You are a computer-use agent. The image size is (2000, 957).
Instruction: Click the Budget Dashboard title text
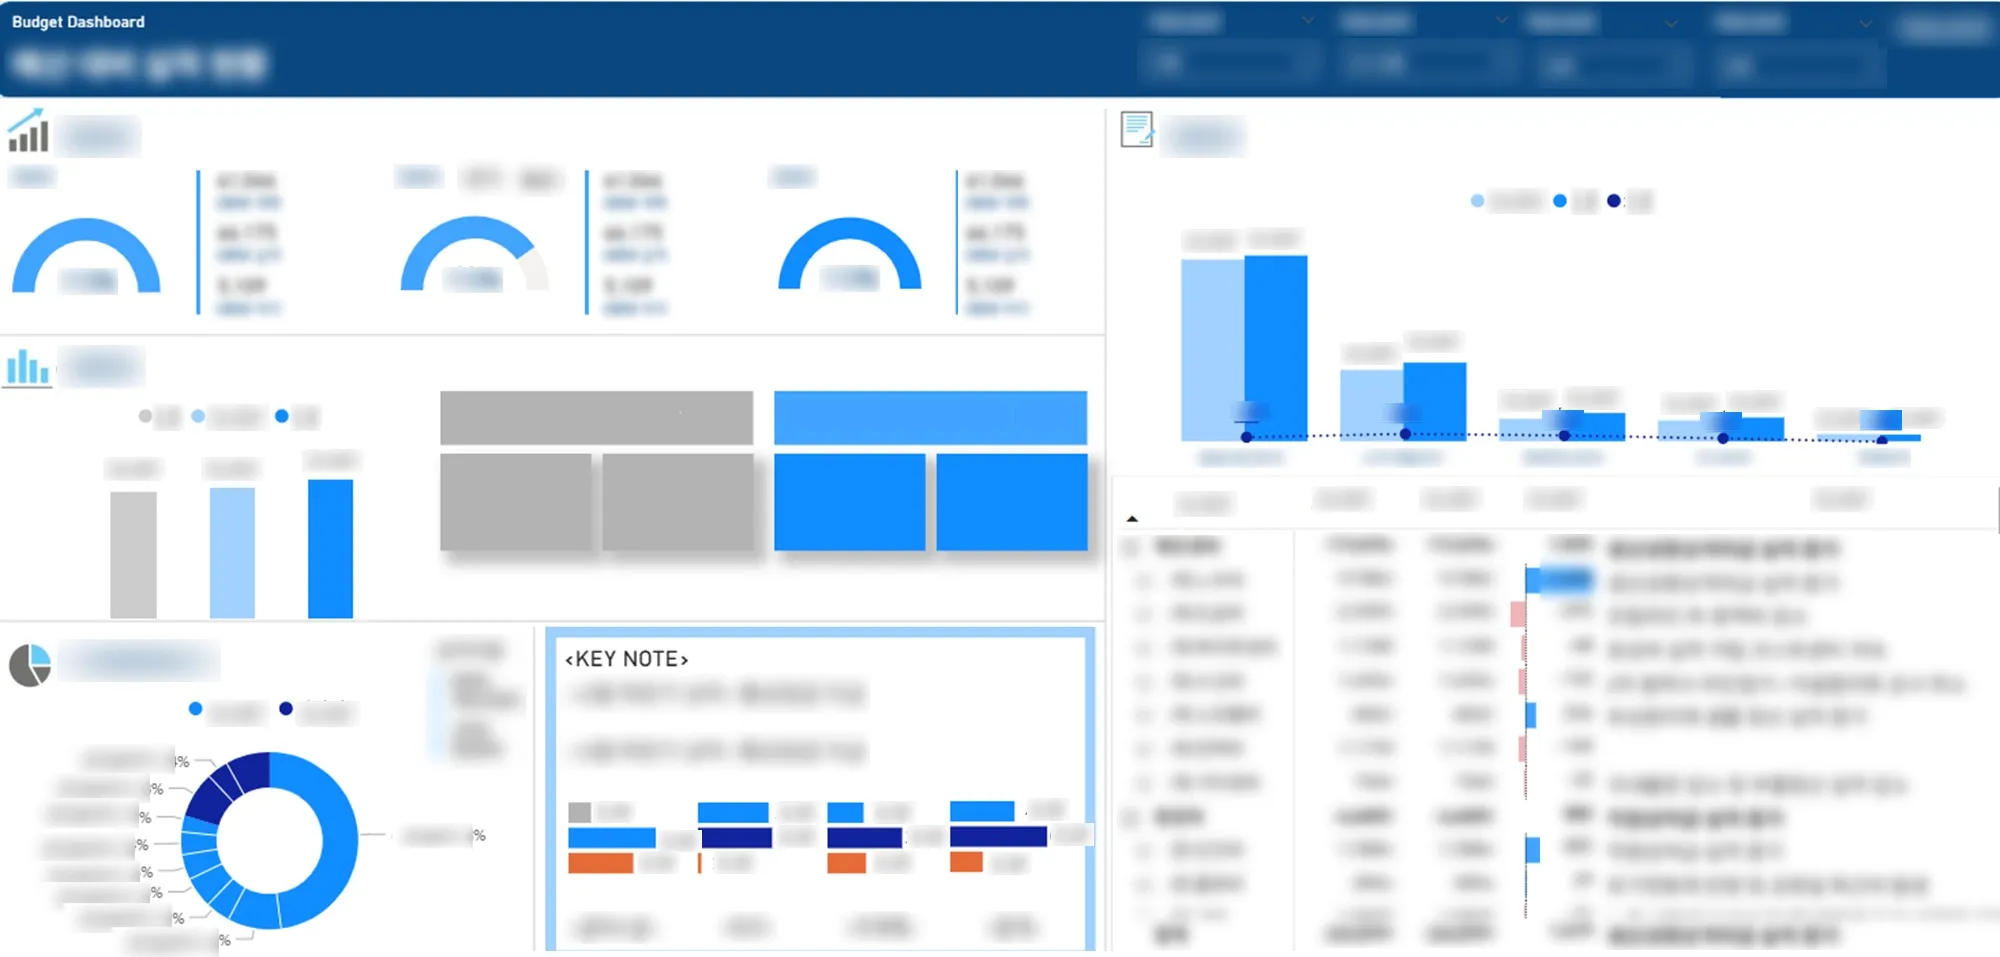(x=78, y=22)
